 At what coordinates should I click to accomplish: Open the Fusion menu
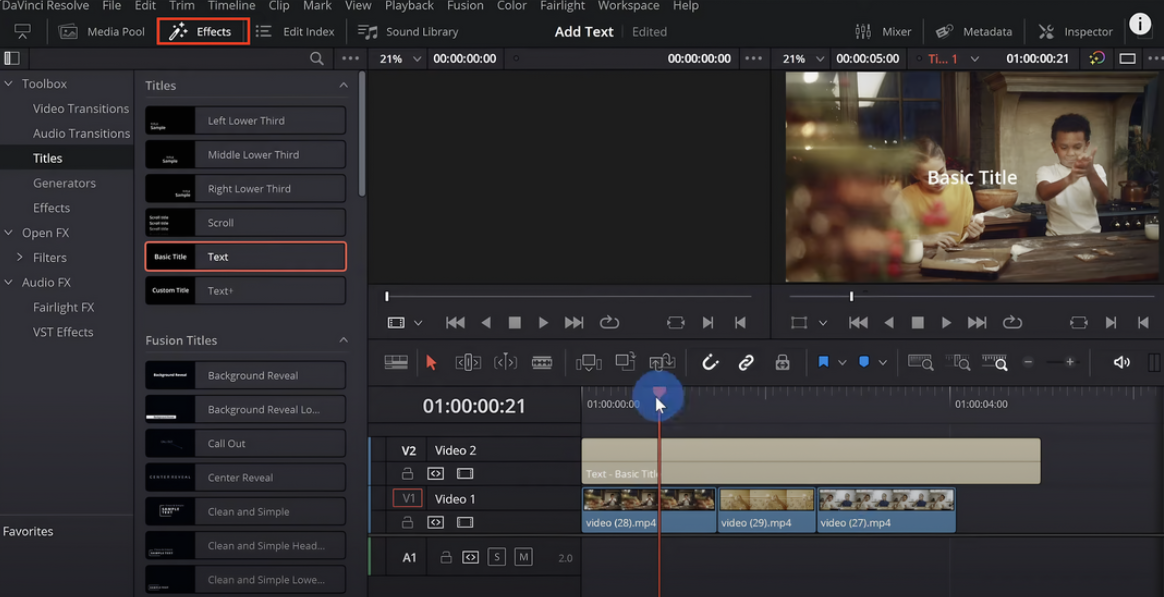[465, 6]
